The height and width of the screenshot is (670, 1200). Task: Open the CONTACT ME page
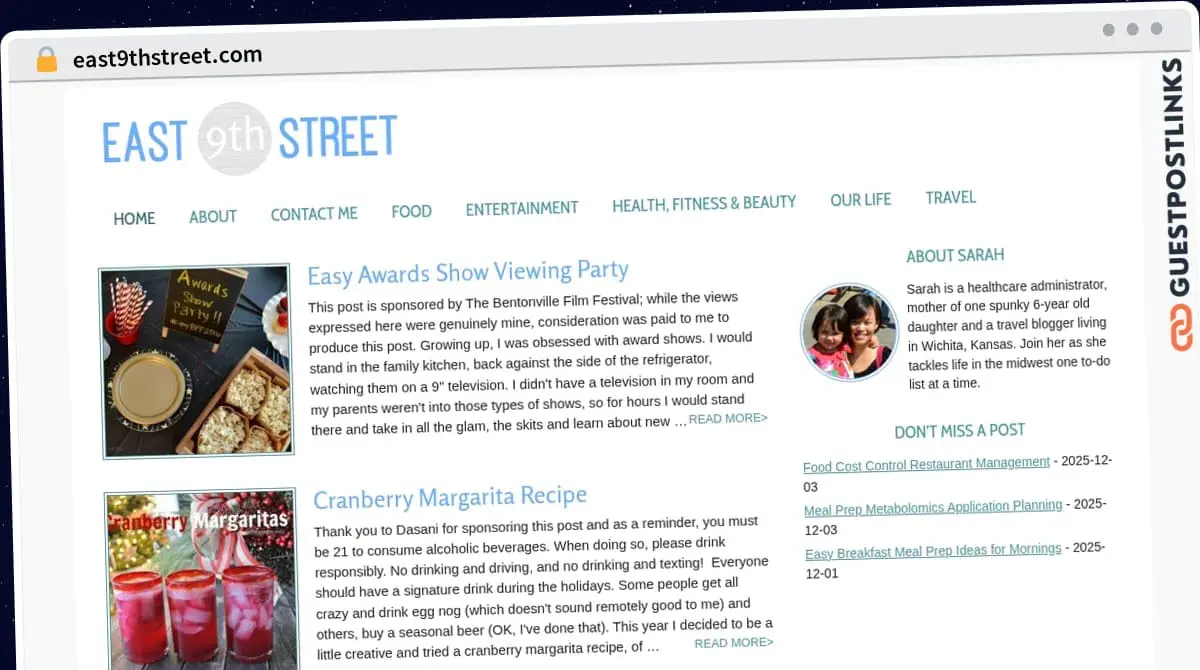tap(314, 213)
